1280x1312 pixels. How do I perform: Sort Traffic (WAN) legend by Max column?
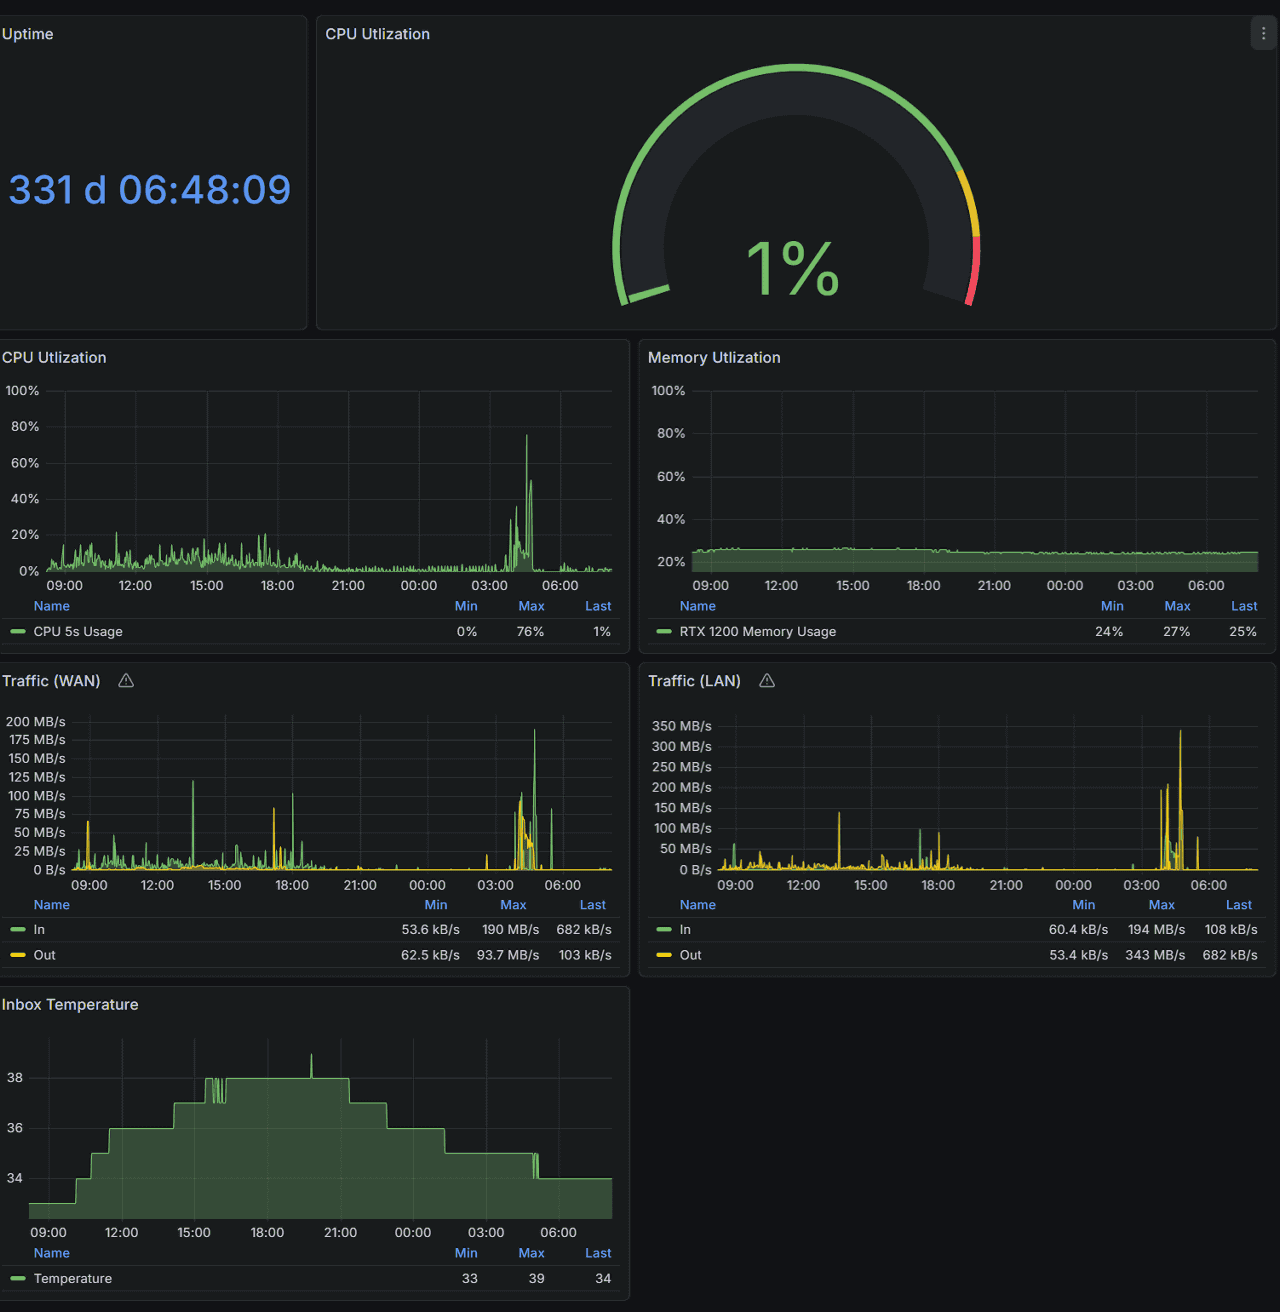click(513, 905)
